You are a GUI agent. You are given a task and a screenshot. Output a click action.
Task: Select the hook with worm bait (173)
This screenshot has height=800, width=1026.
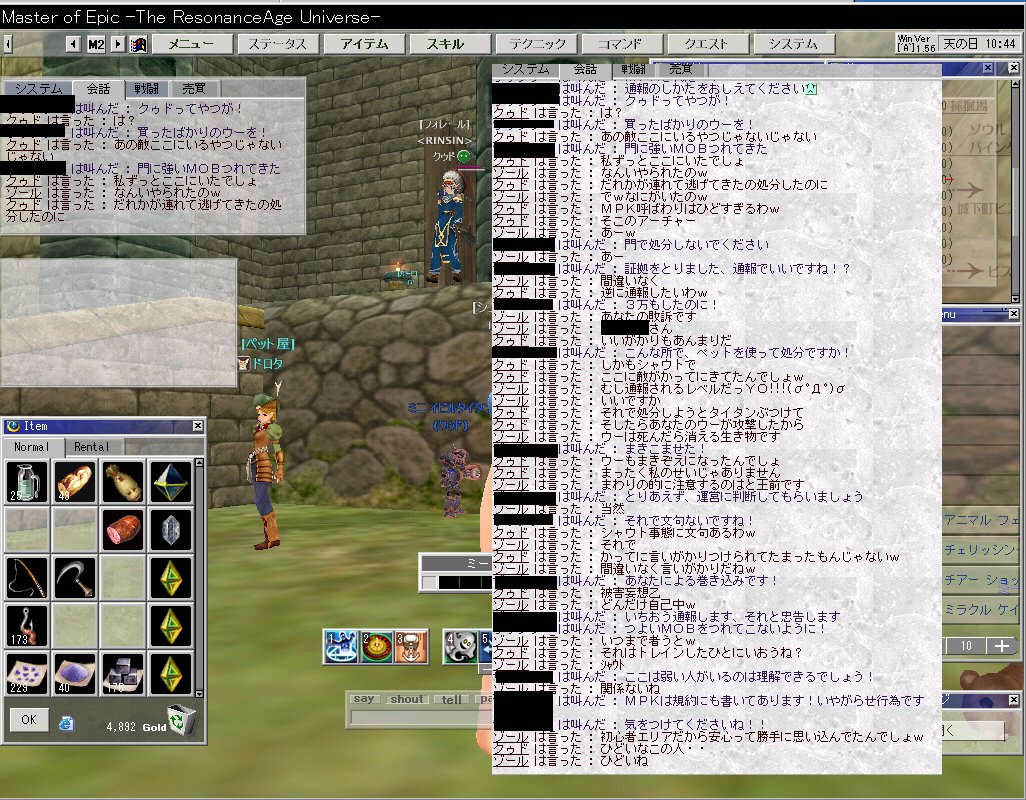27,626
